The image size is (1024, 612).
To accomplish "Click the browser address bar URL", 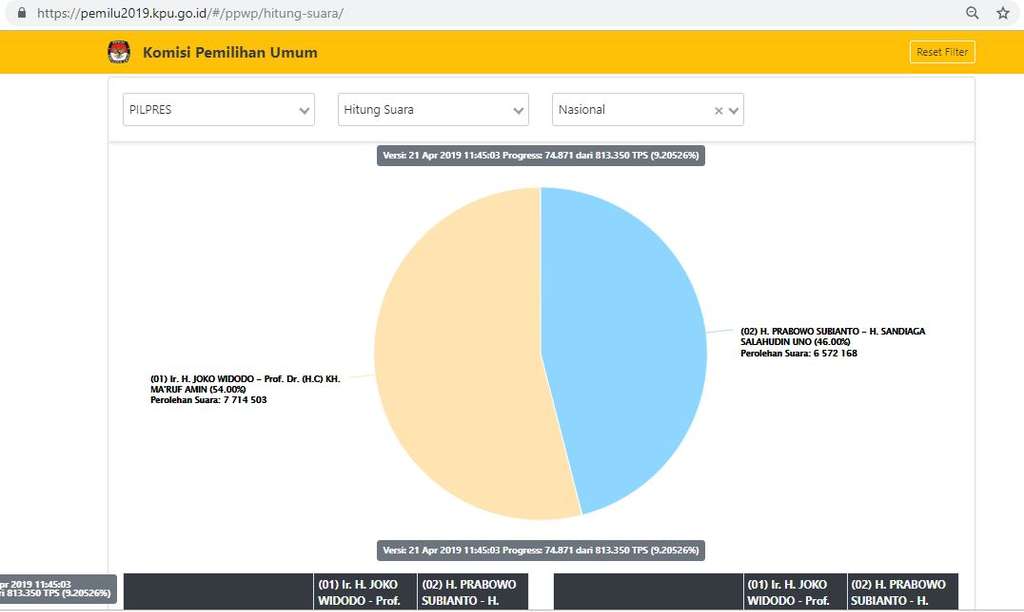I will pyautogui.click(x=190, y=14).
